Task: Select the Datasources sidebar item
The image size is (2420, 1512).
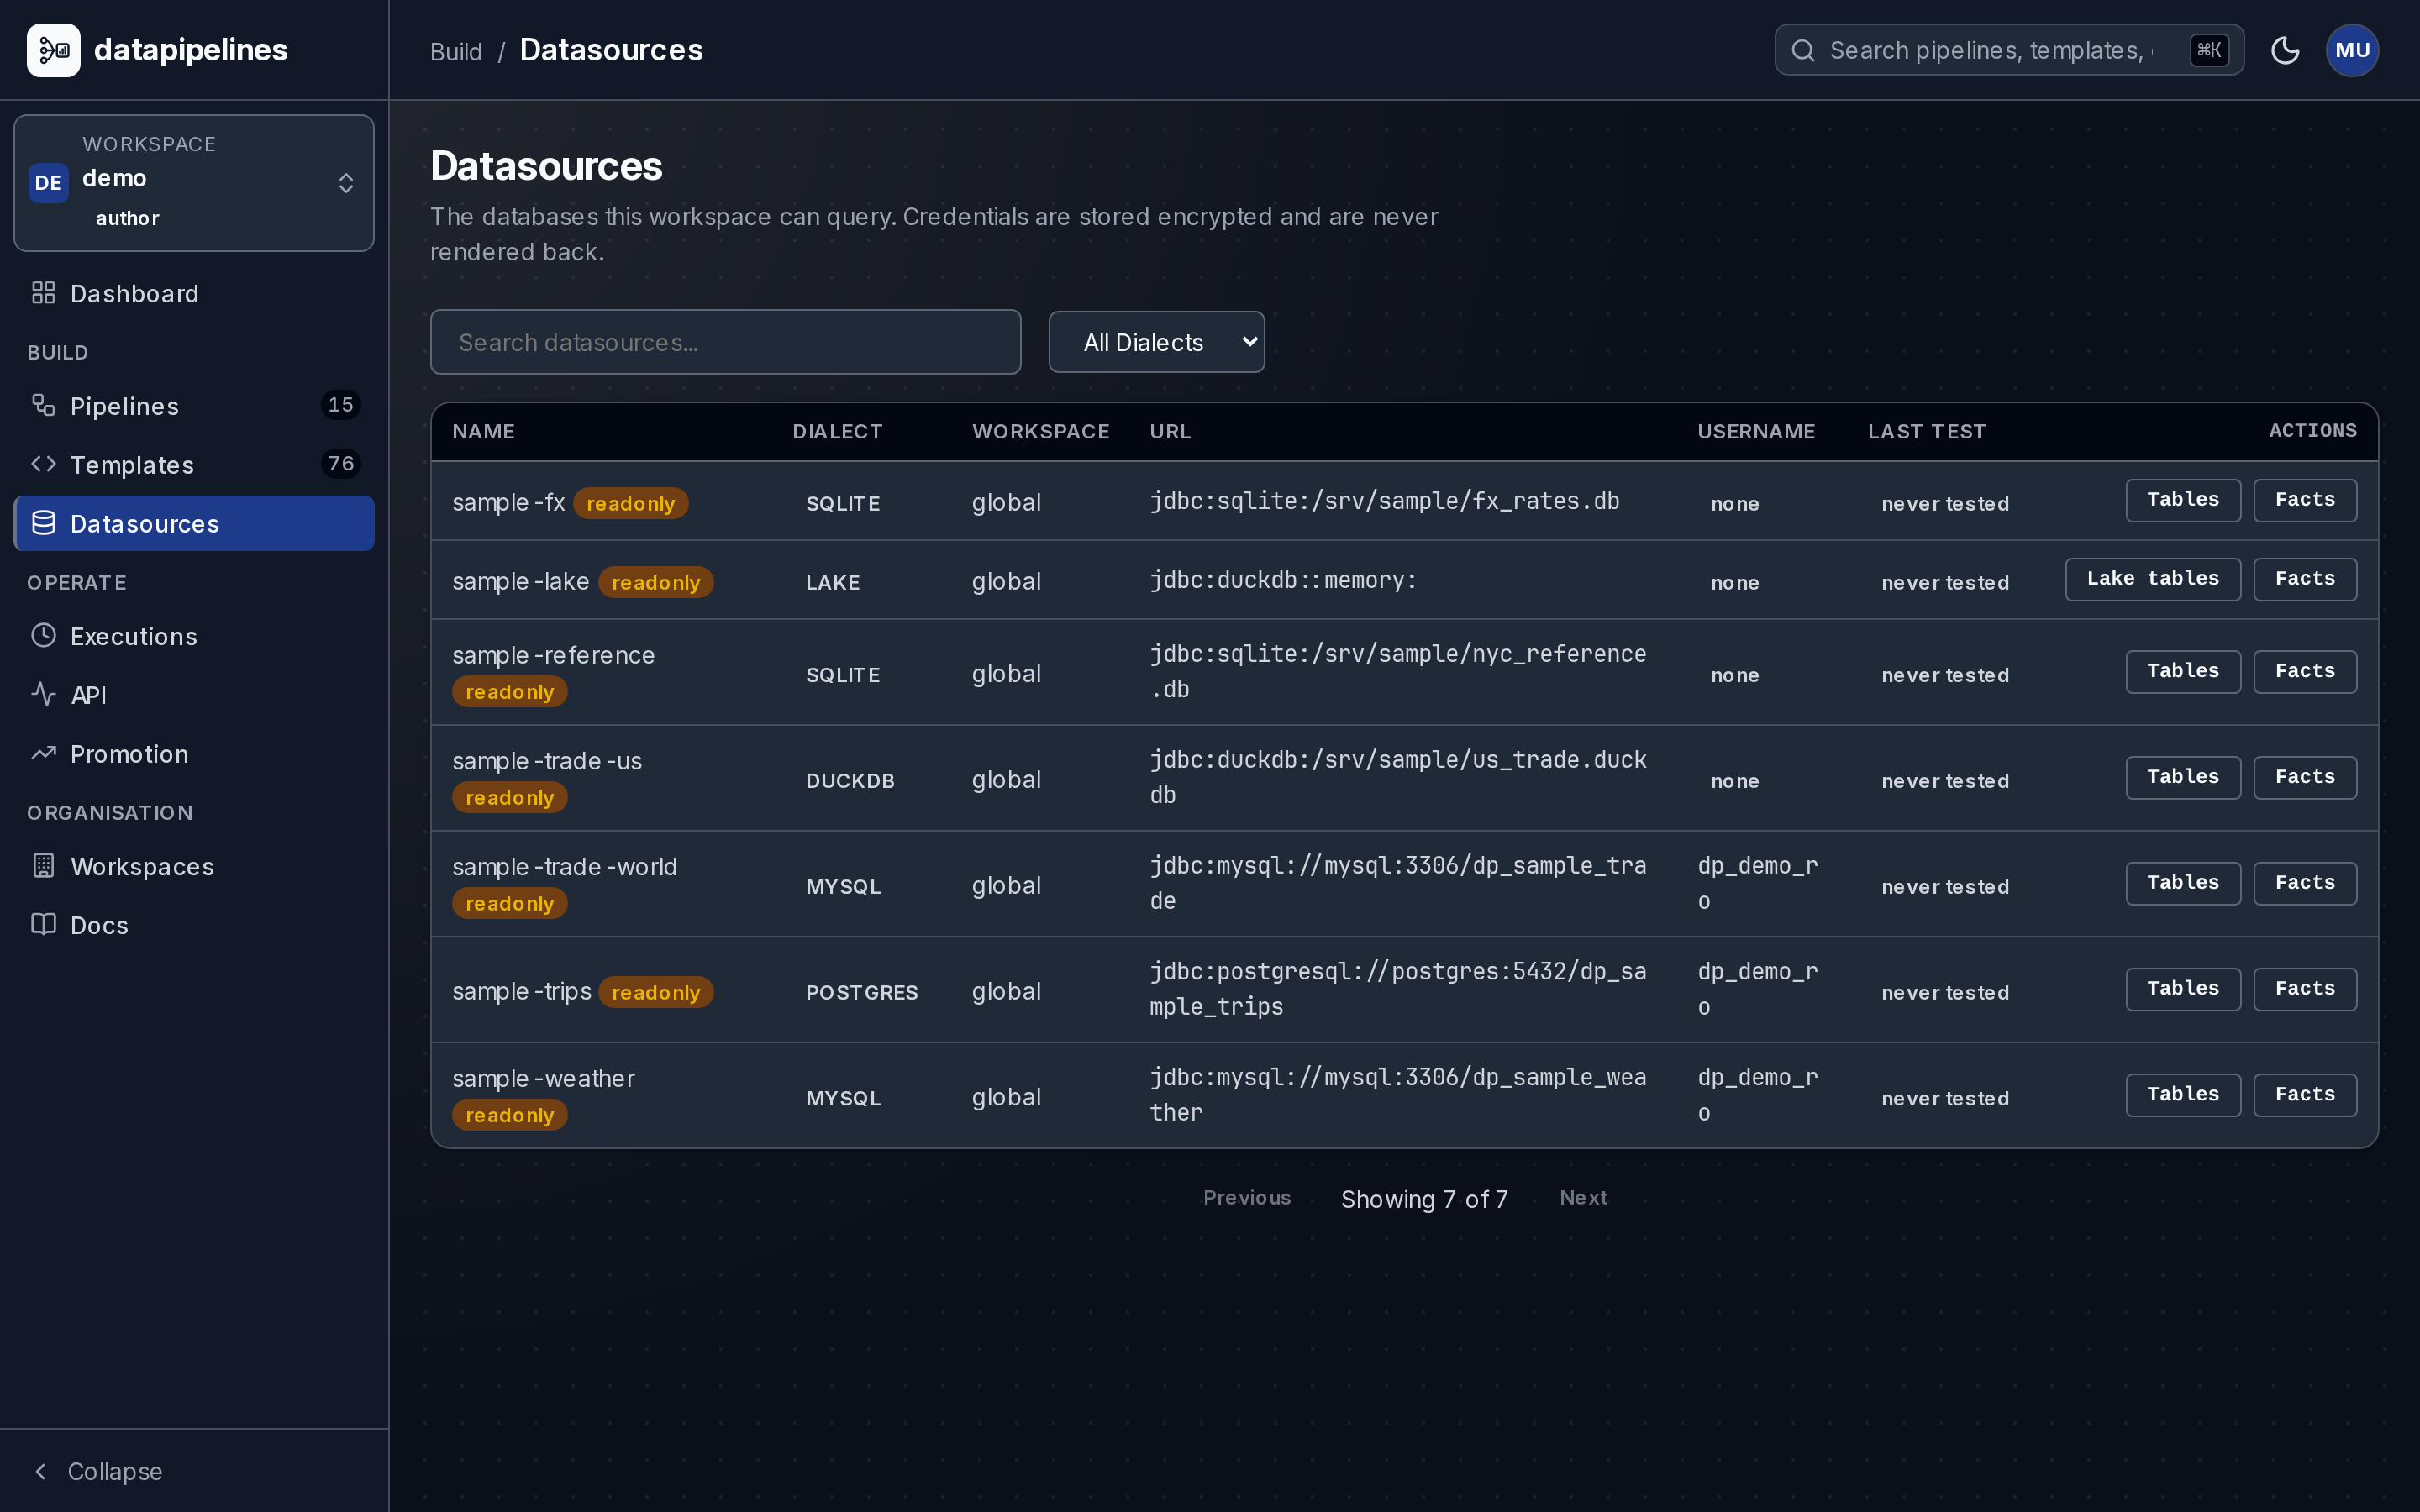Action: pos(194,523)
